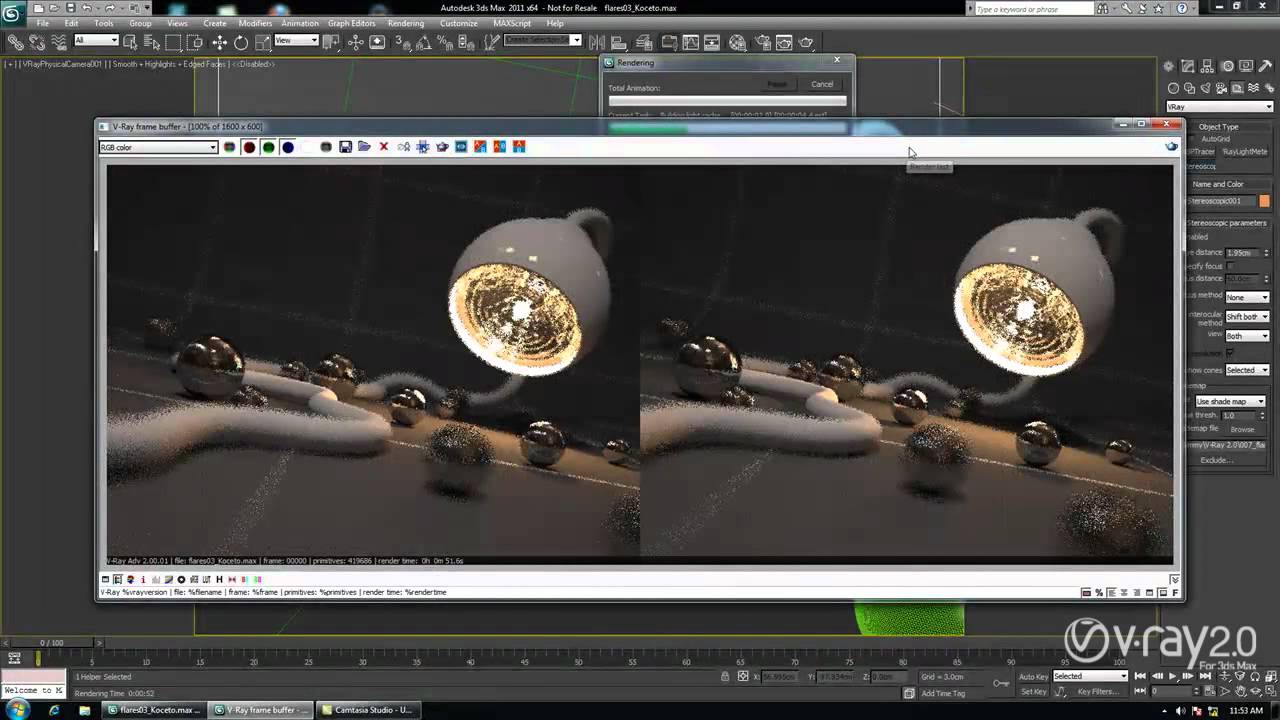Click the time slider 0 / 100
The image size is (1280, 720).
point(51,642)
